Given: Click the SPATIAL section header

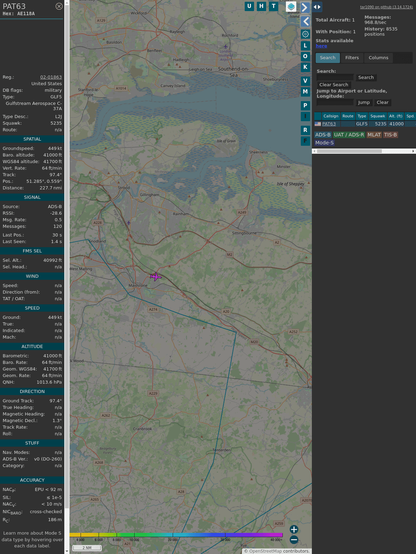Looking at the screenshot, I should coord(32,139).
